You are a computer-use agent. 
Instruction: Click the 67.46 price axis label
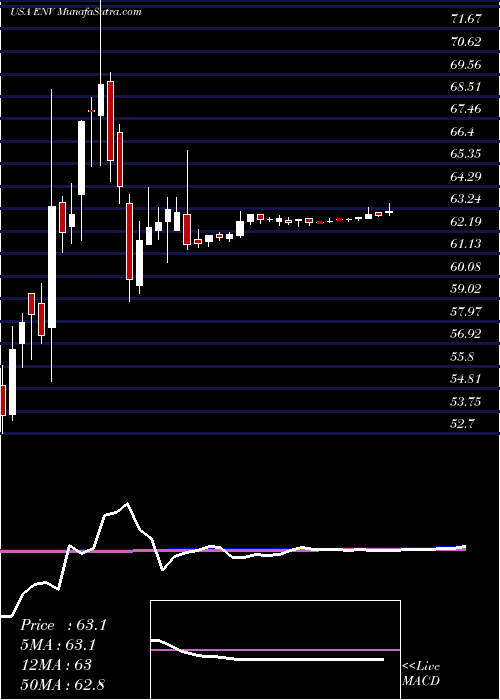coord(466,108)
